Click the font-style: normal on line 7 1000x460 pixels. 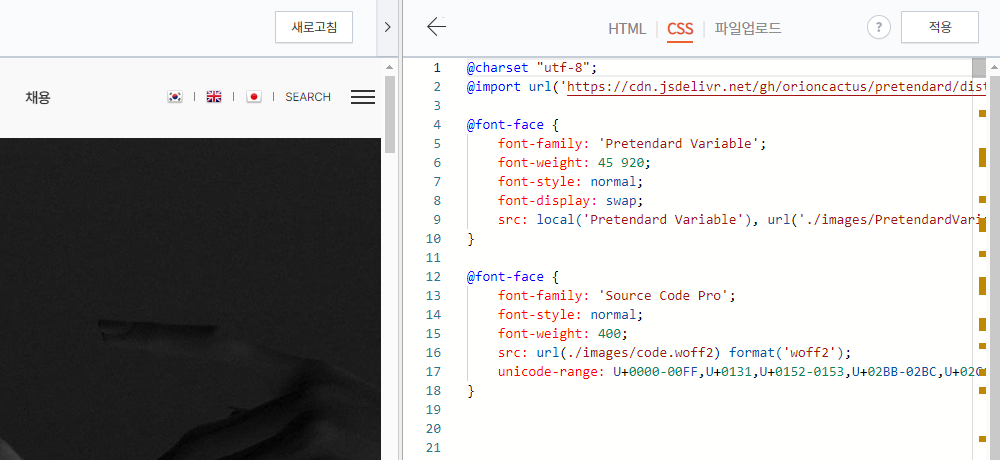pyautogui.click(x=571, y=182)
